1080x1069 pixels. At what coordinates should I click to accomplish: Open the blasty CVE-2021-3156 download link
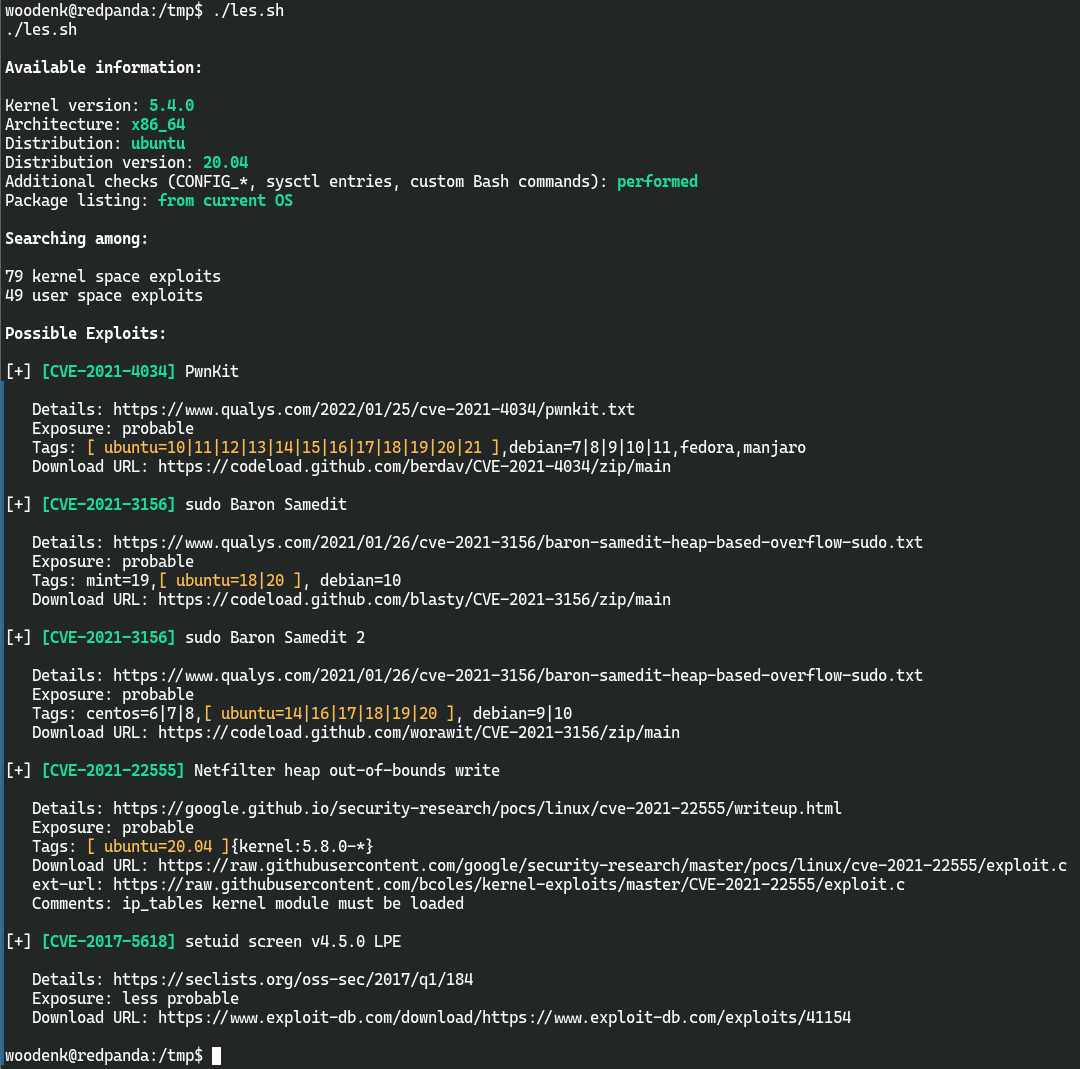tap(414, 600)
